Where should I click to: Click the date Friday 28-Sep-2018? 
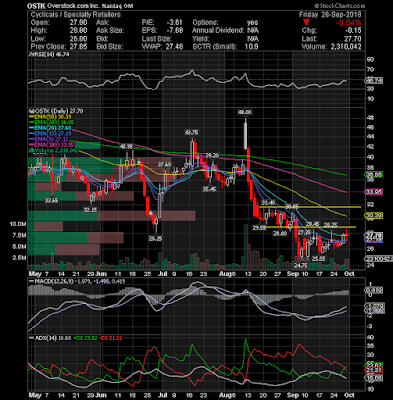tap(330, 15)
